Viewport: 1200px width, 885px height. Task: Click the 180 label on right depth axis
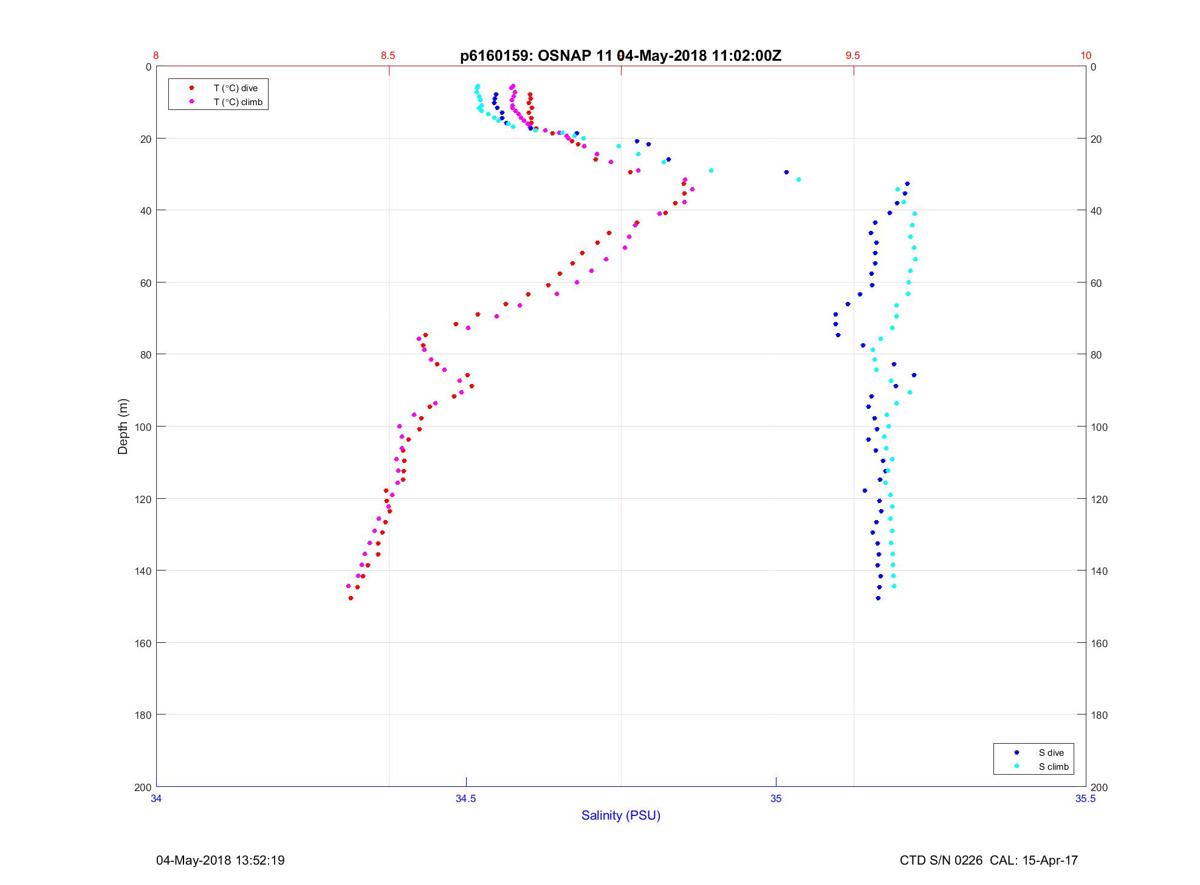(x=1100, y=715)
